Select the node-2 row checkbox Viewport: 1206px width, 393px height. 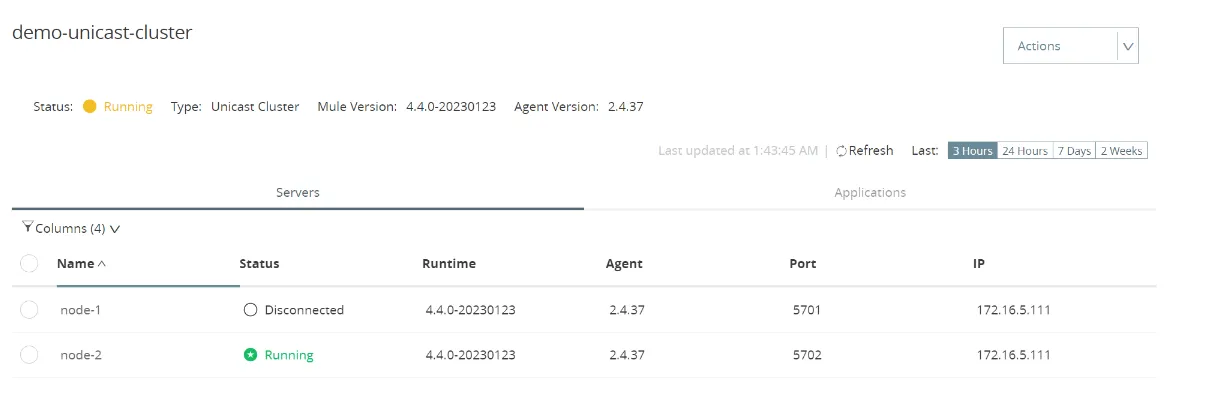coord(29,355)
